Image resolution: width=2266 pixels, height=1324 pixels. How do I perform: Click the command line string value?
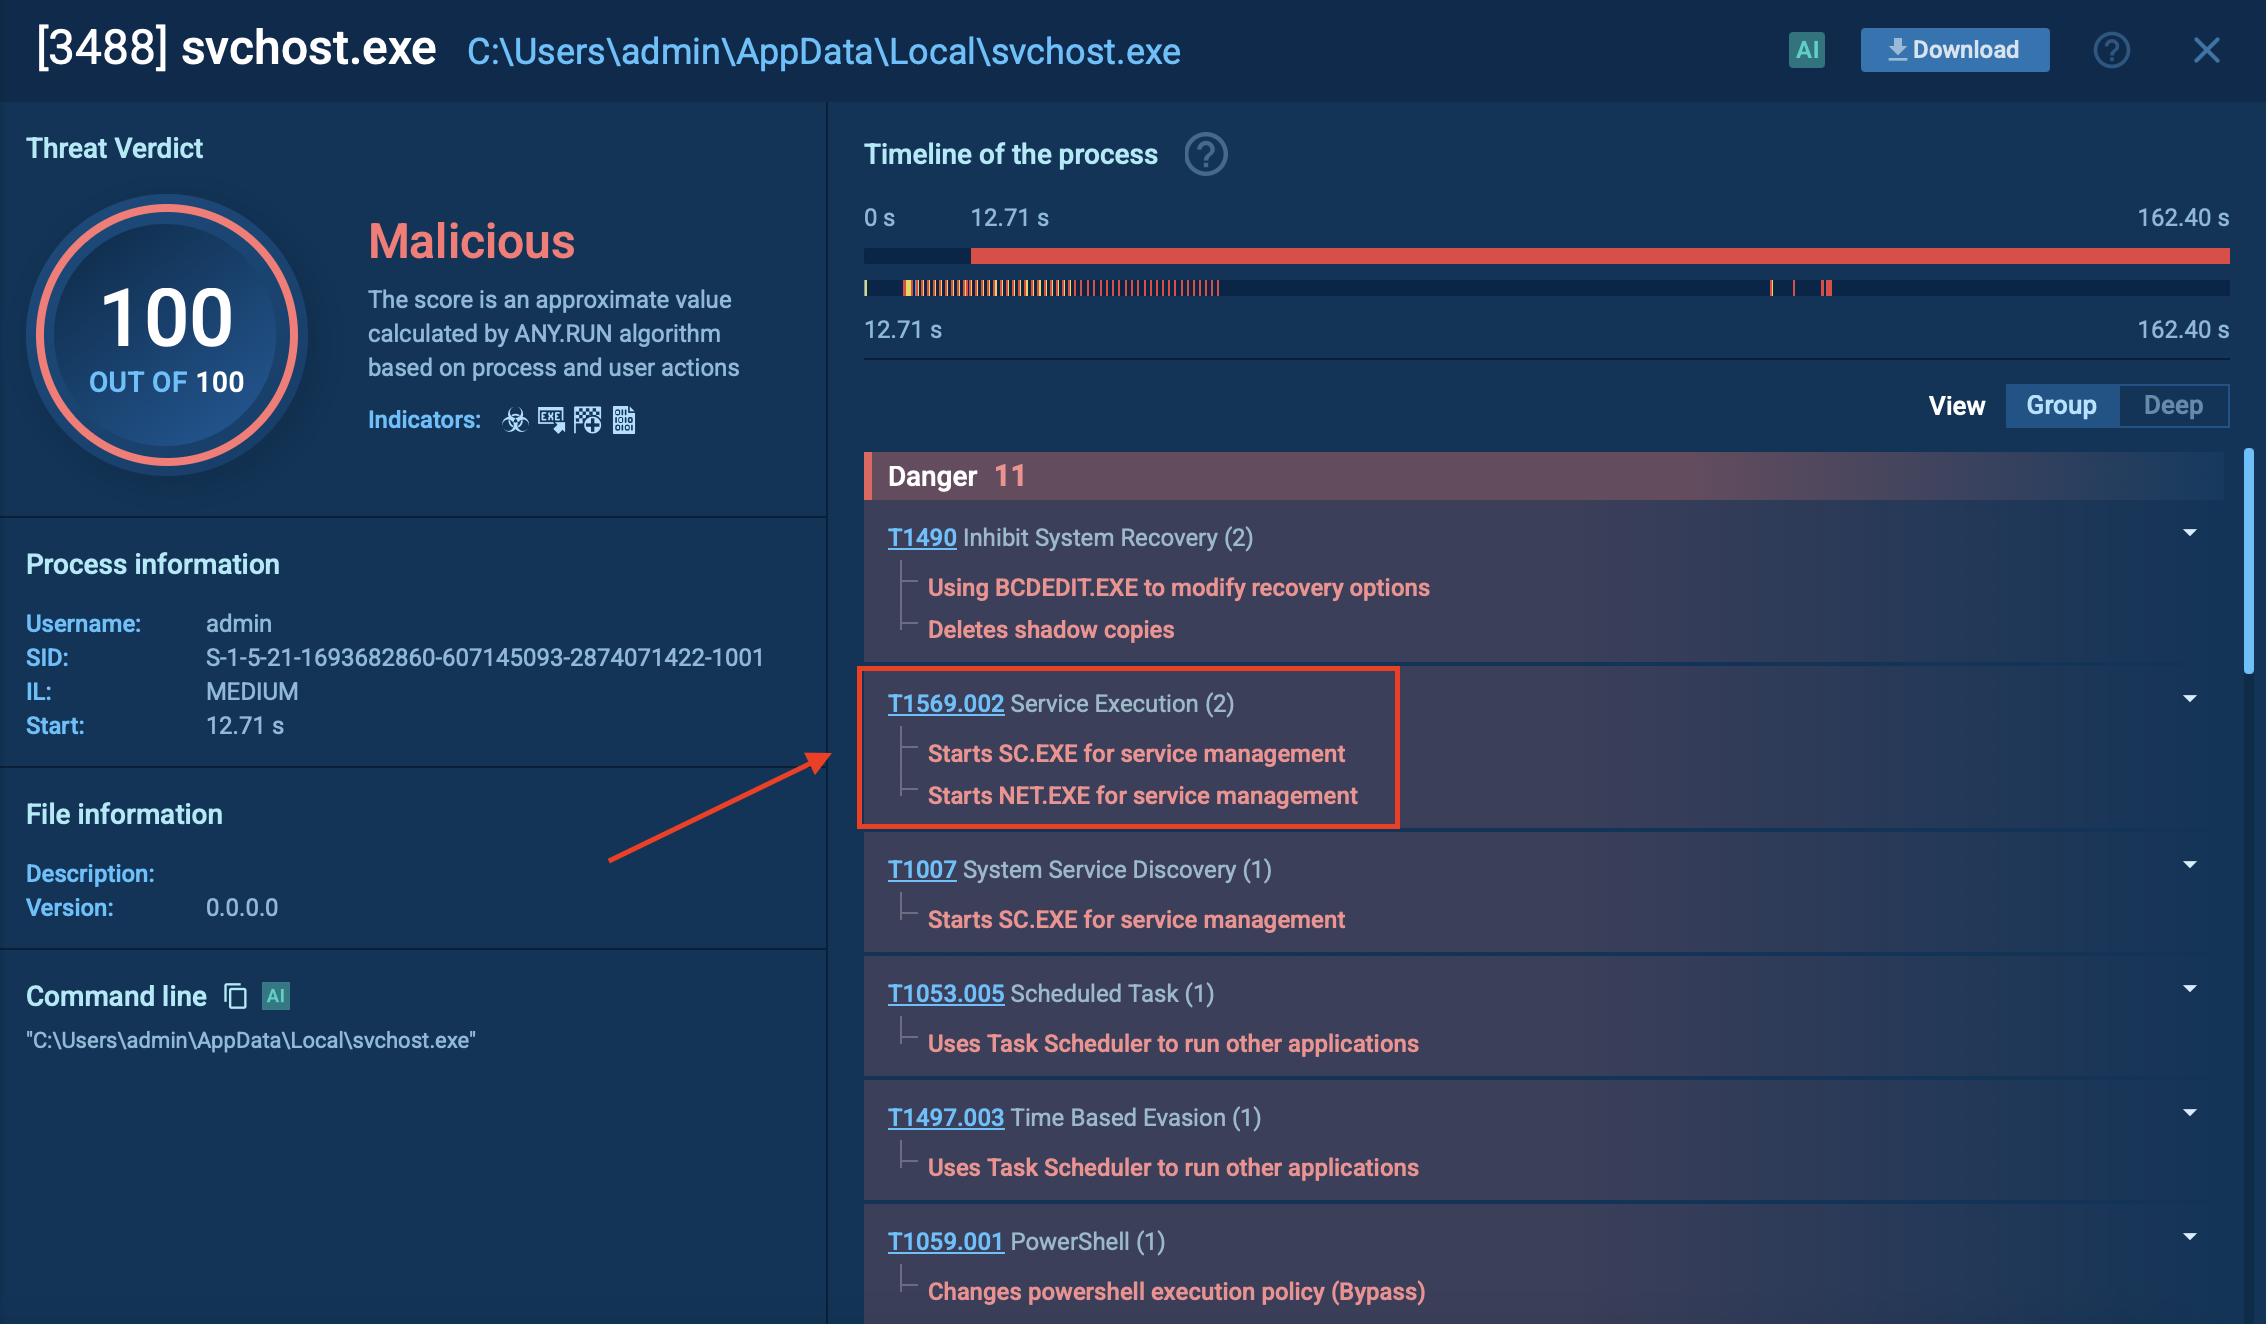[250, 1040]
